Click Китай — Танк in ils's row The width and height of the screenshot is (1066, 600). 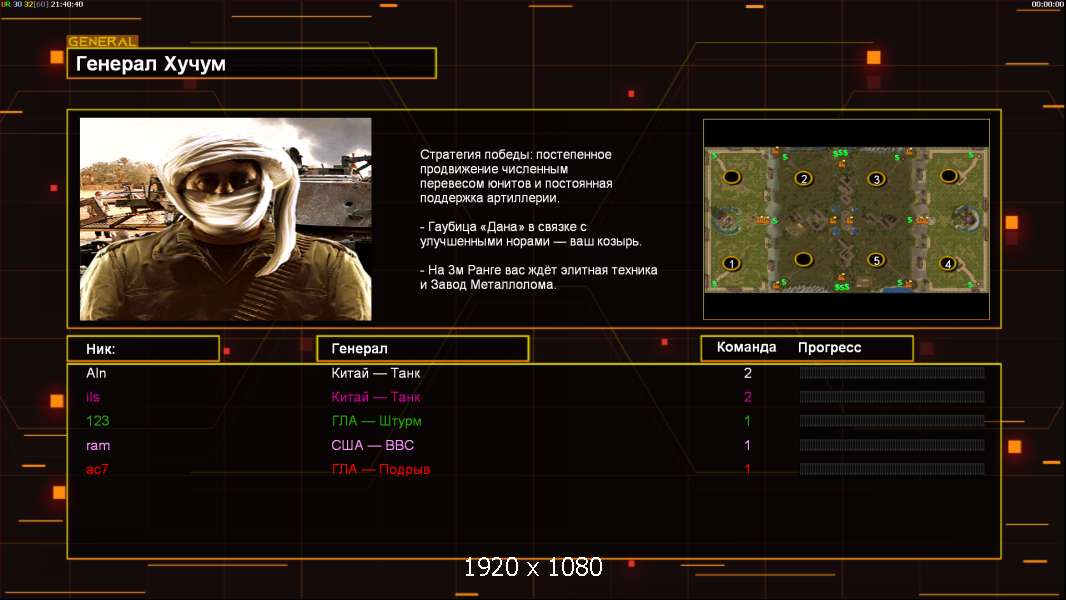click(x=376, y=397)
